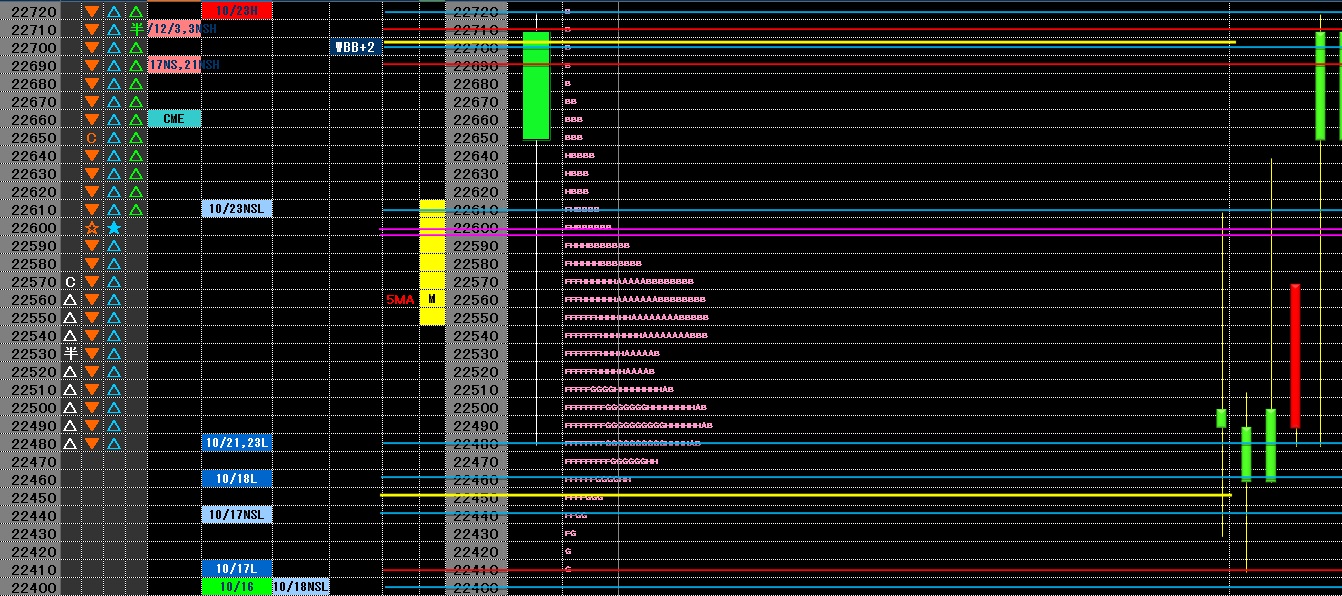This screenshot has width=1342, height=596.
Task: Click the blue up triangle in row 22590
Action: 114,245
